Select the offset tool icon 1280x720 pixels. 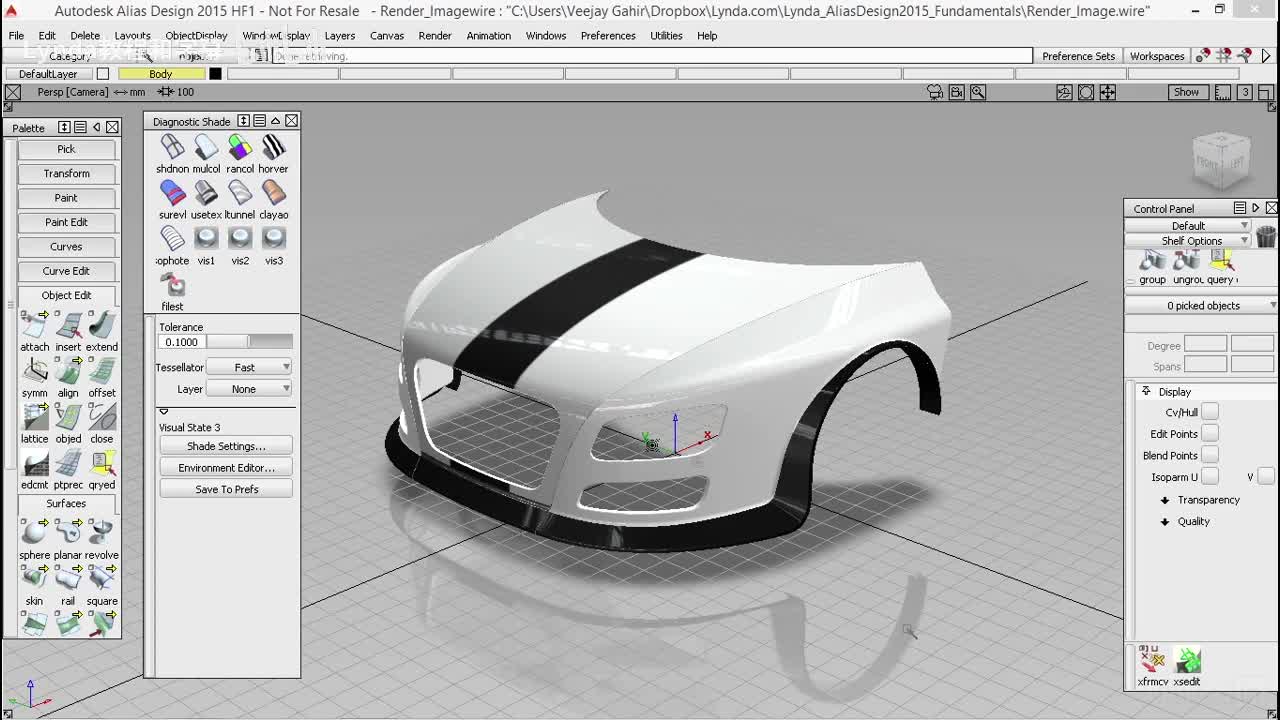coord(102,370)
